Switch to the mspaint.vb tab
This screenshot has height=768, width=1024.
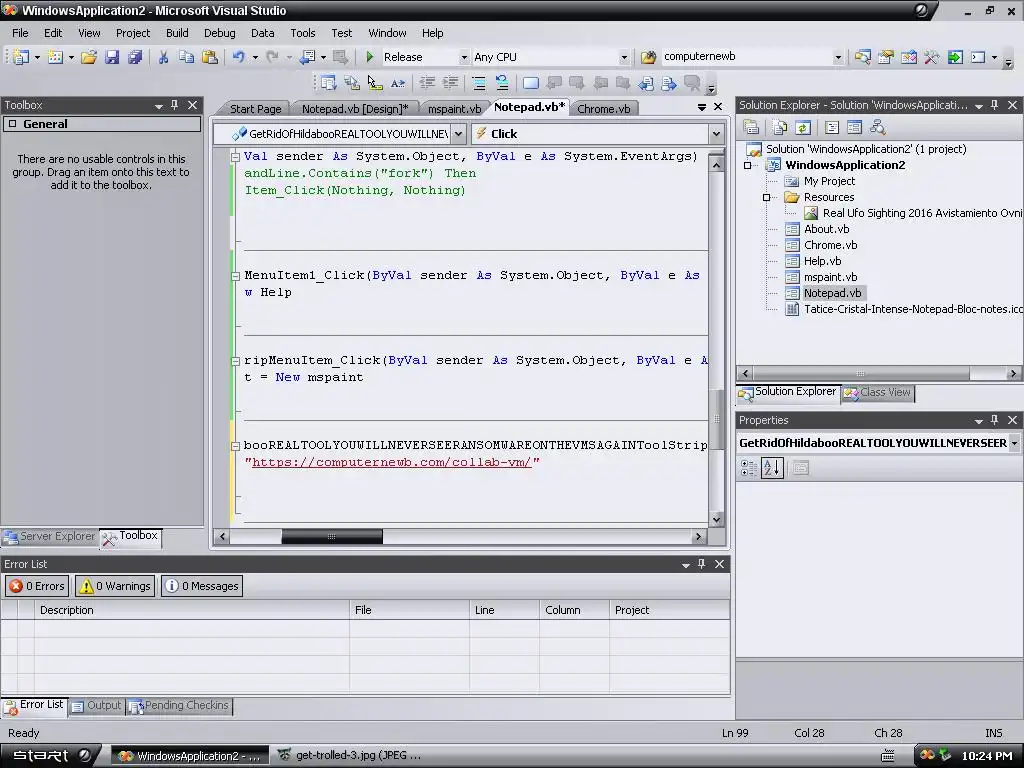(x=455, y=109)
